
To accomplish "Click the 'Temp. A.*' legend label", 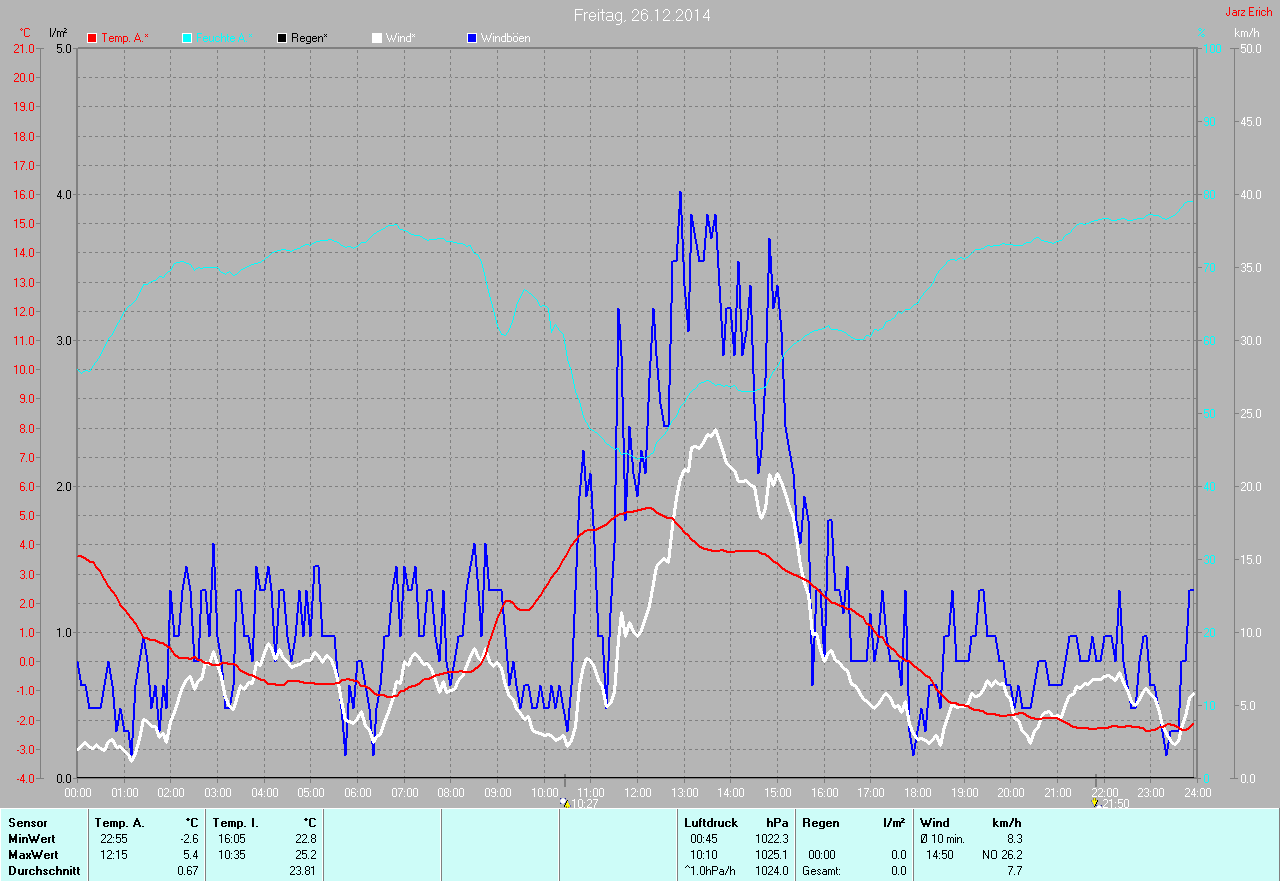I will click(x=125, y=38).
